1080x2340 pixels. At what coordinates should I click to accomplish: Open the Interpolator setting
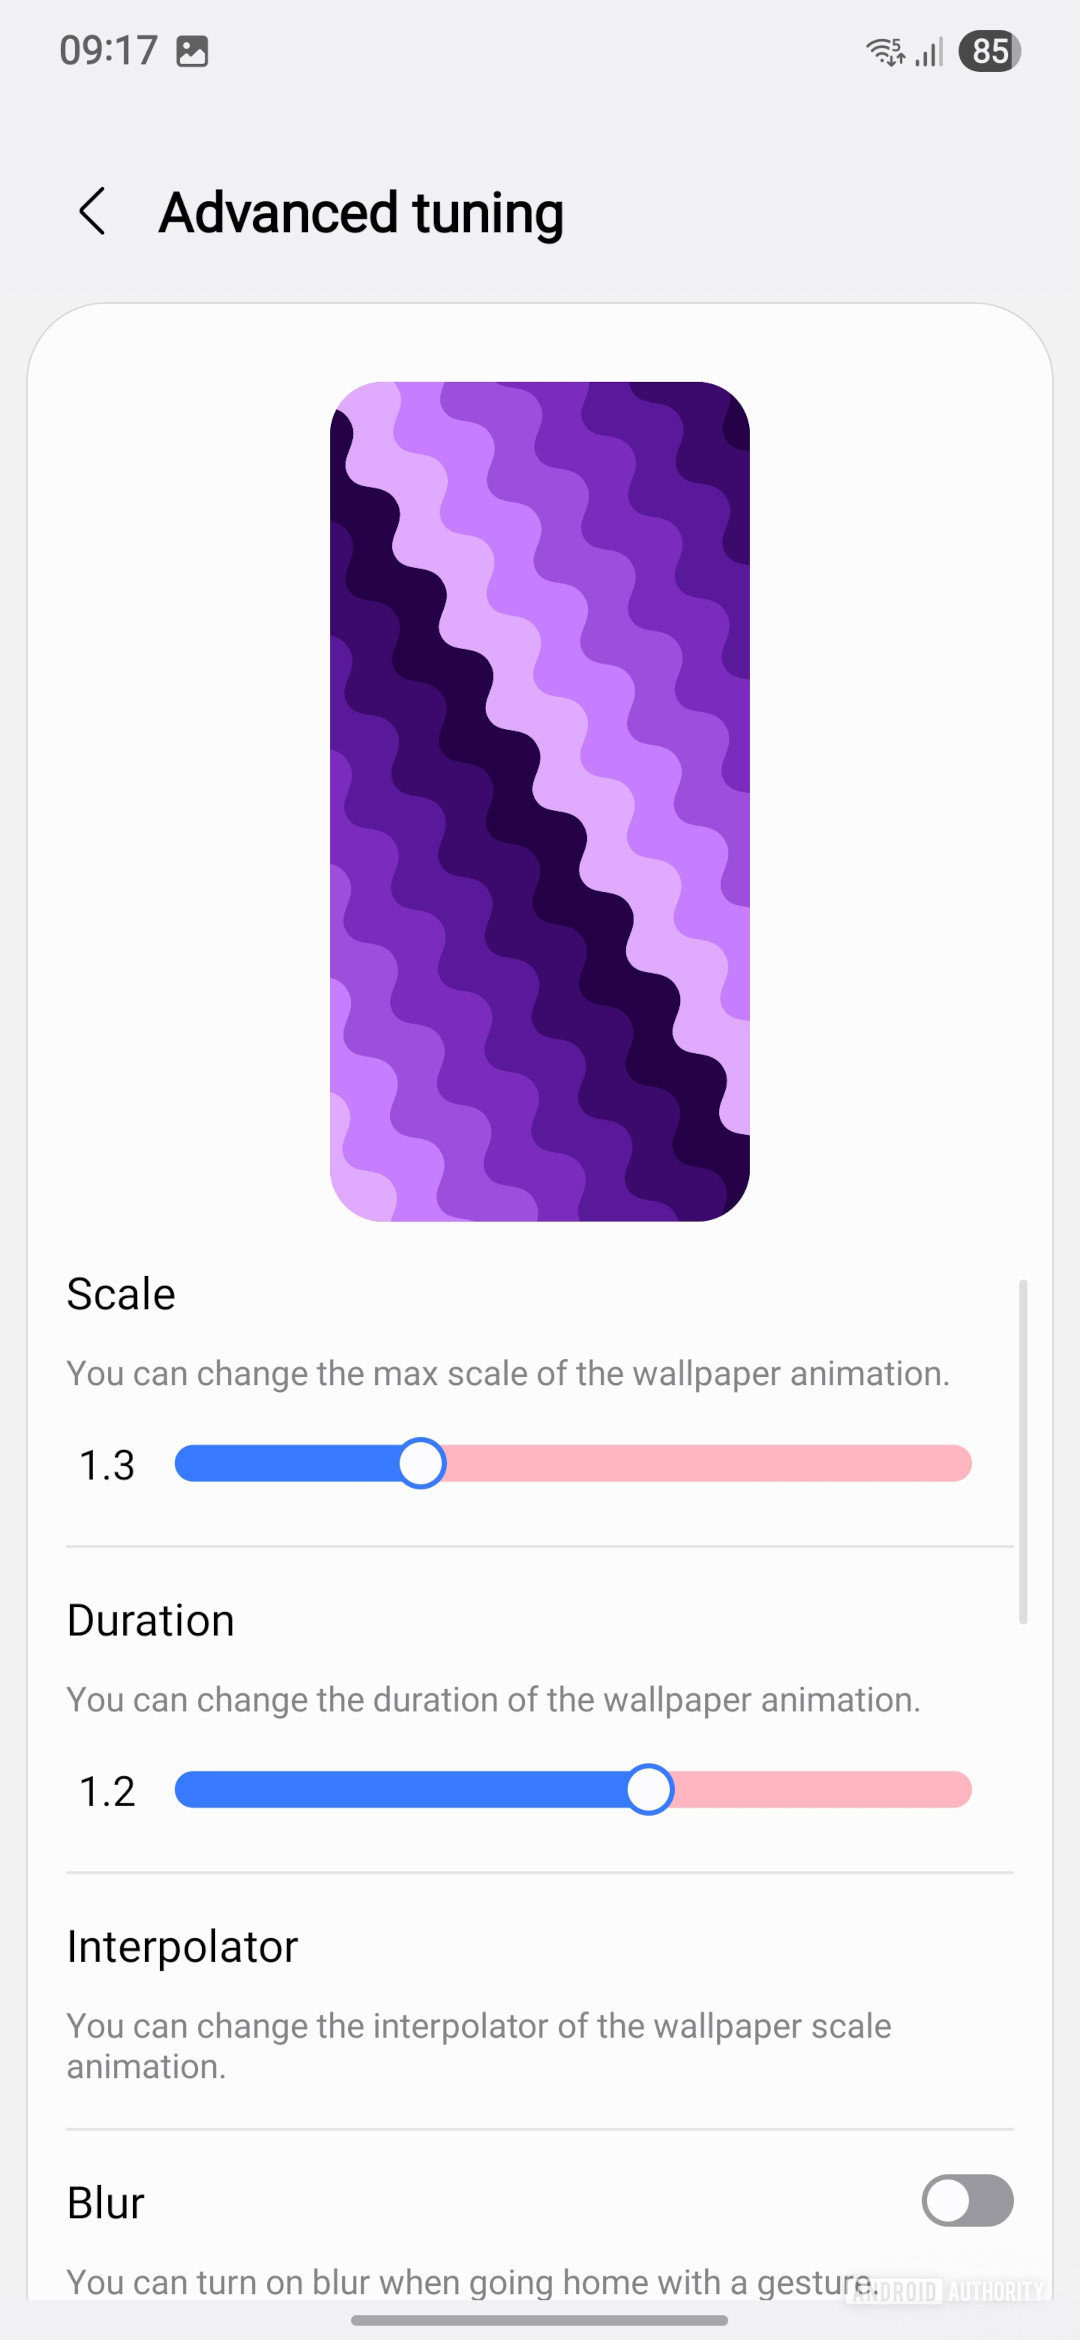click(182, 1947)
